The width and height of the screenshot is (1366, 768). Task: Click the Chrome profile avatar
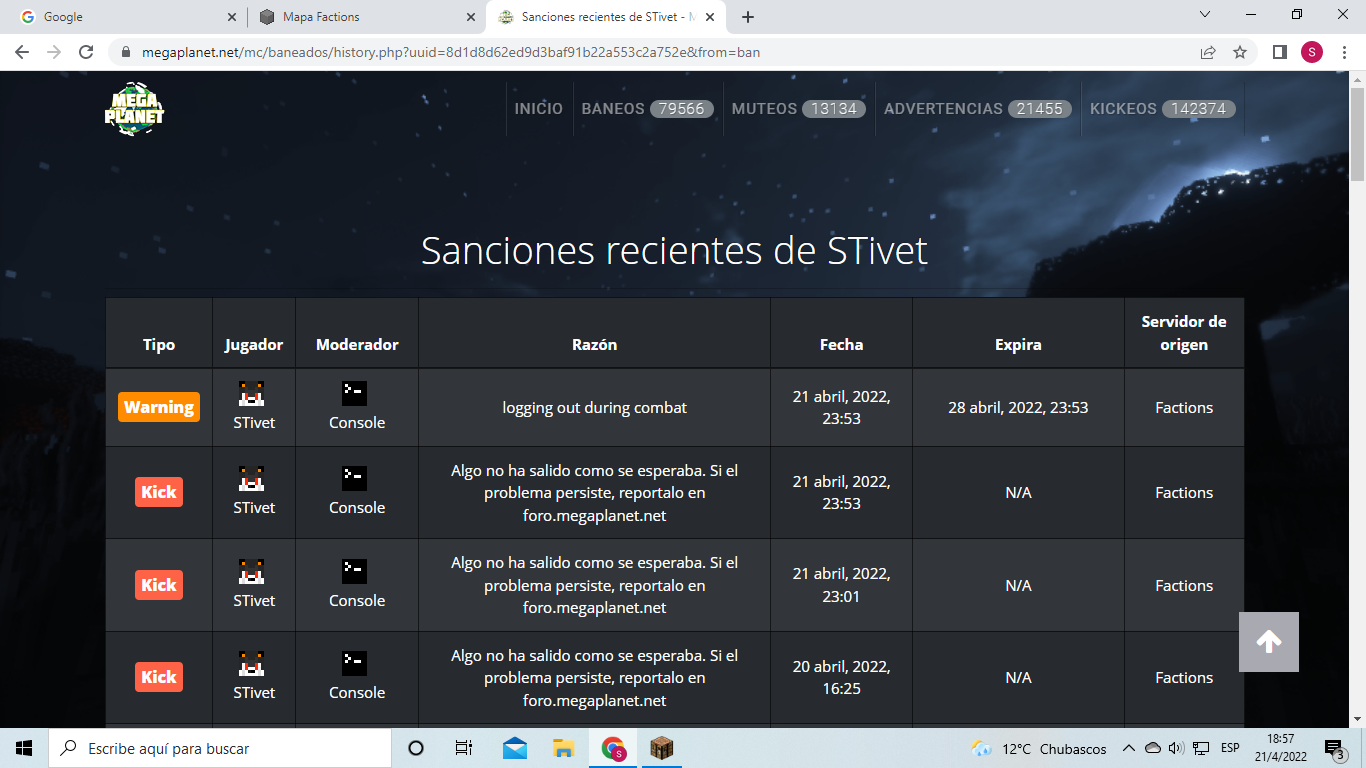[1311, 52]
